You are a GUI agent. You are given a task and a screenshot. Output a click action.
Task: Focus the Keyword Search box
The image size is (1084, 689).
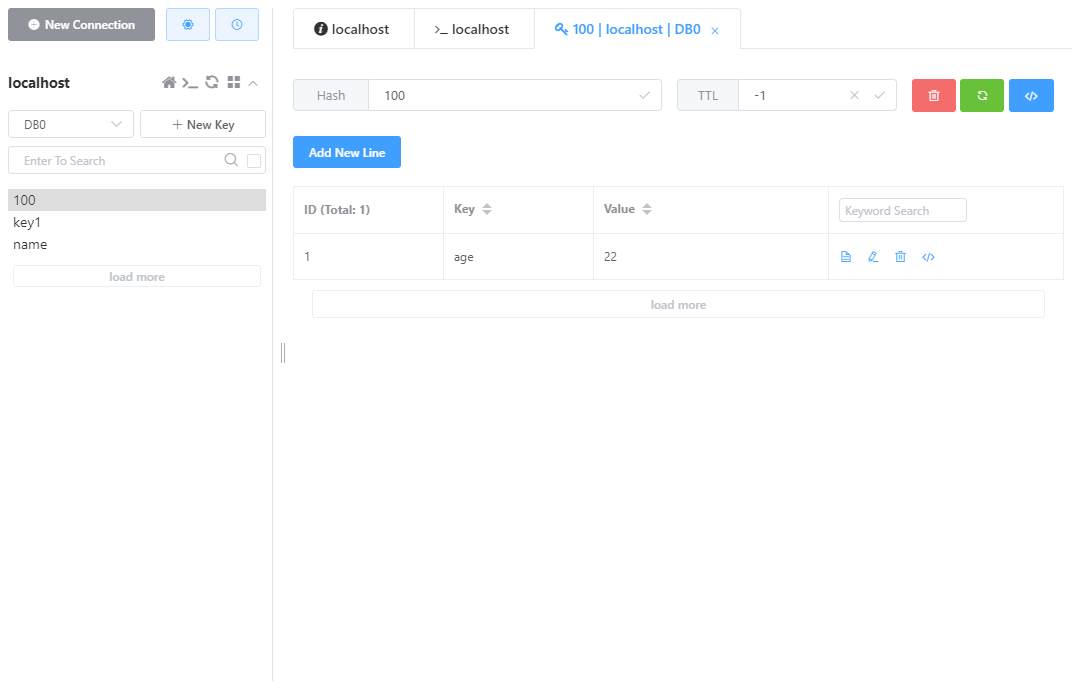pos(902,210)
